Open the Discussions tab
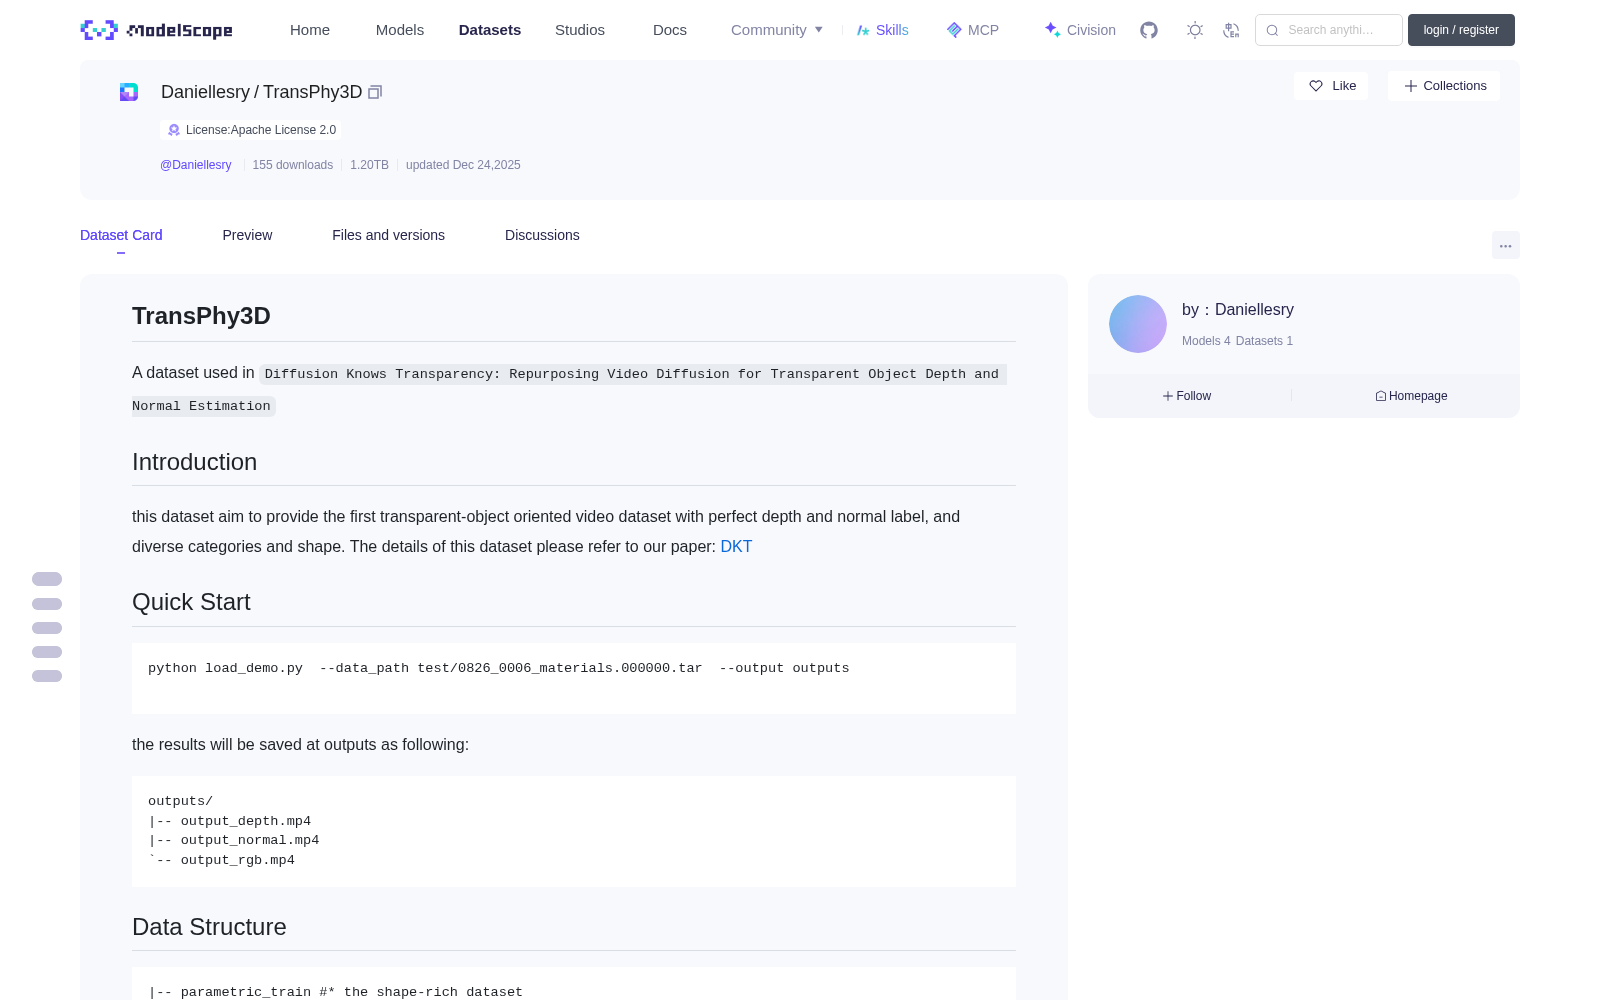The height and width of the screenshot is (1000, 1600). coord(542,235)
